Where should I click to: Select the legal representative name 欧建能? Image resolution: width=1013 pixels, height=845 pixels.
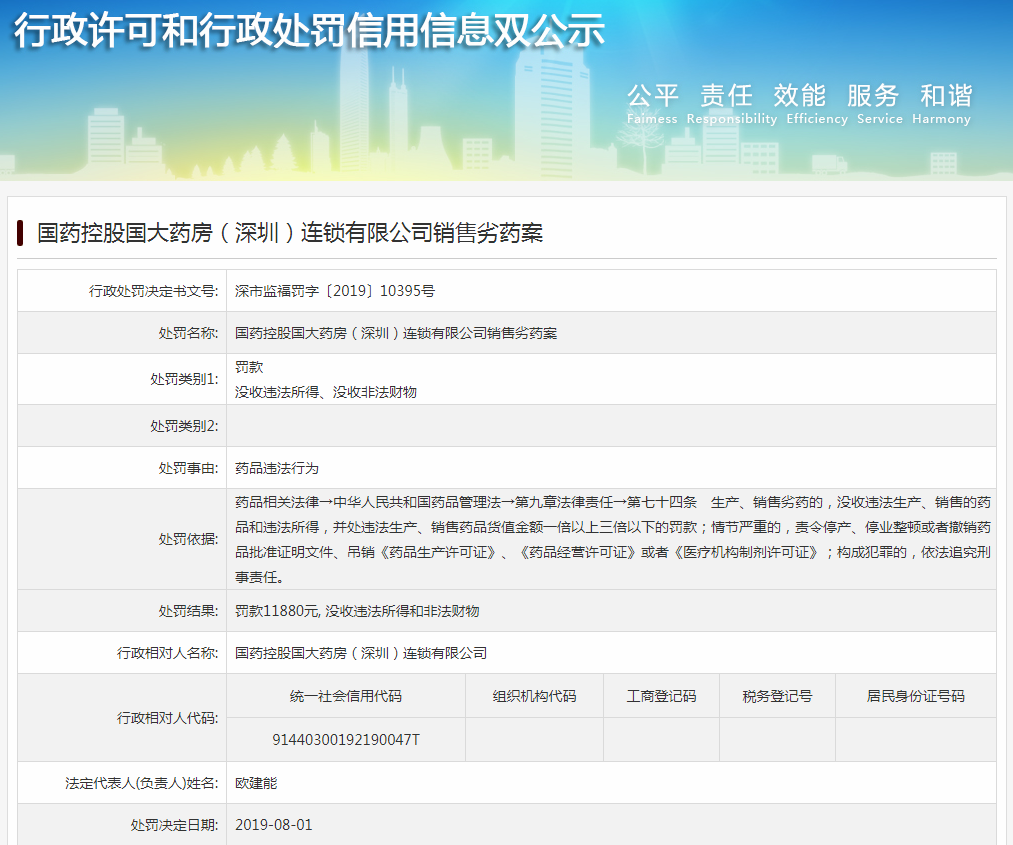coord(256,783)
